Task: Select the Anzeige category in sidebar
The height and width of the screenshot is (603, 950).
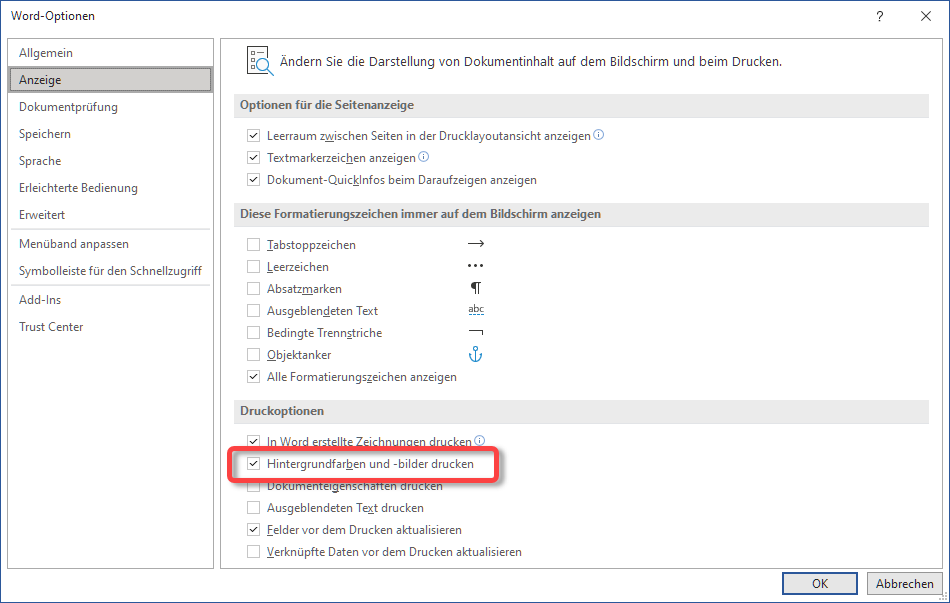Action: (110, 80)
